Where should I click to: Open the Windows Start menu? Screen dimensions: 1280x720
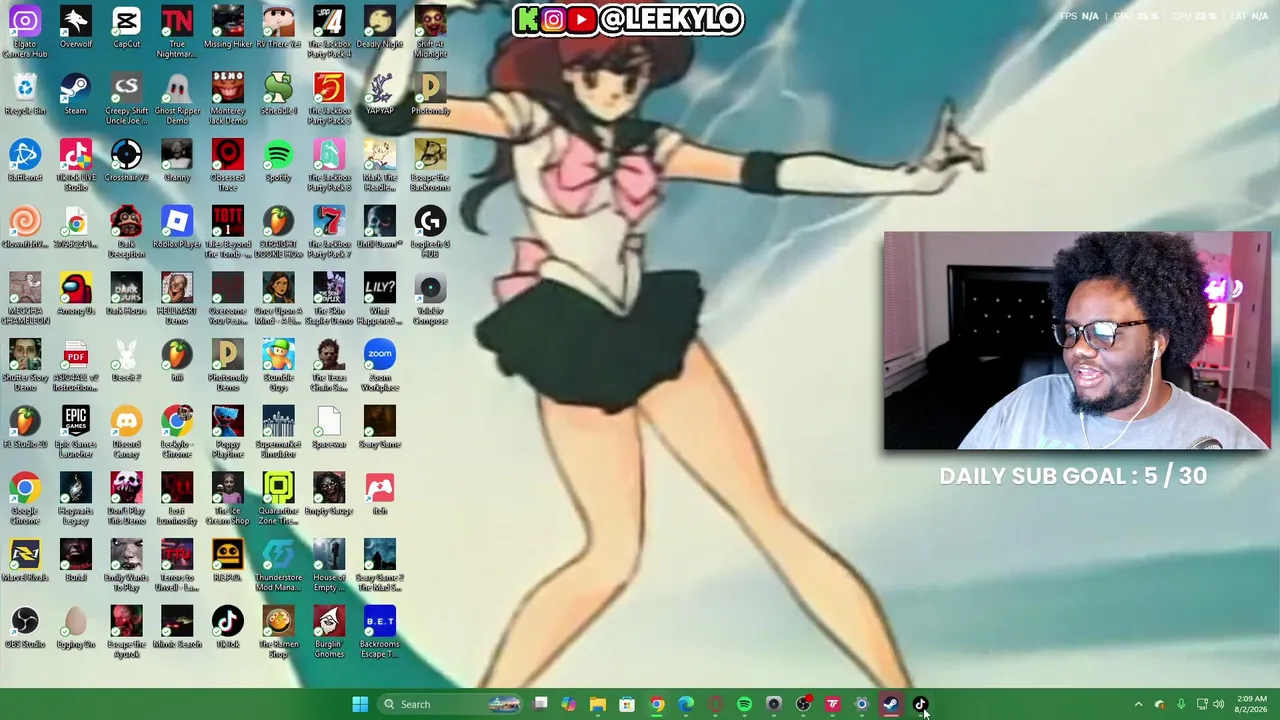pyautogui.click(x=360, y=704)
